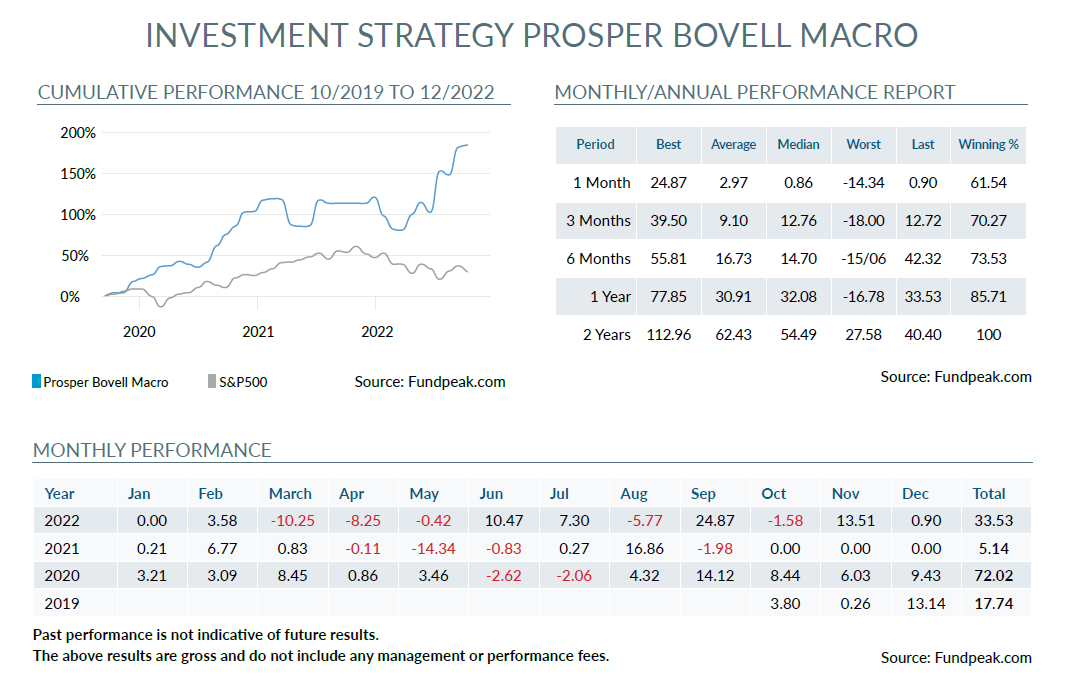Select the 2021 label on the chart x-axis

258,332
